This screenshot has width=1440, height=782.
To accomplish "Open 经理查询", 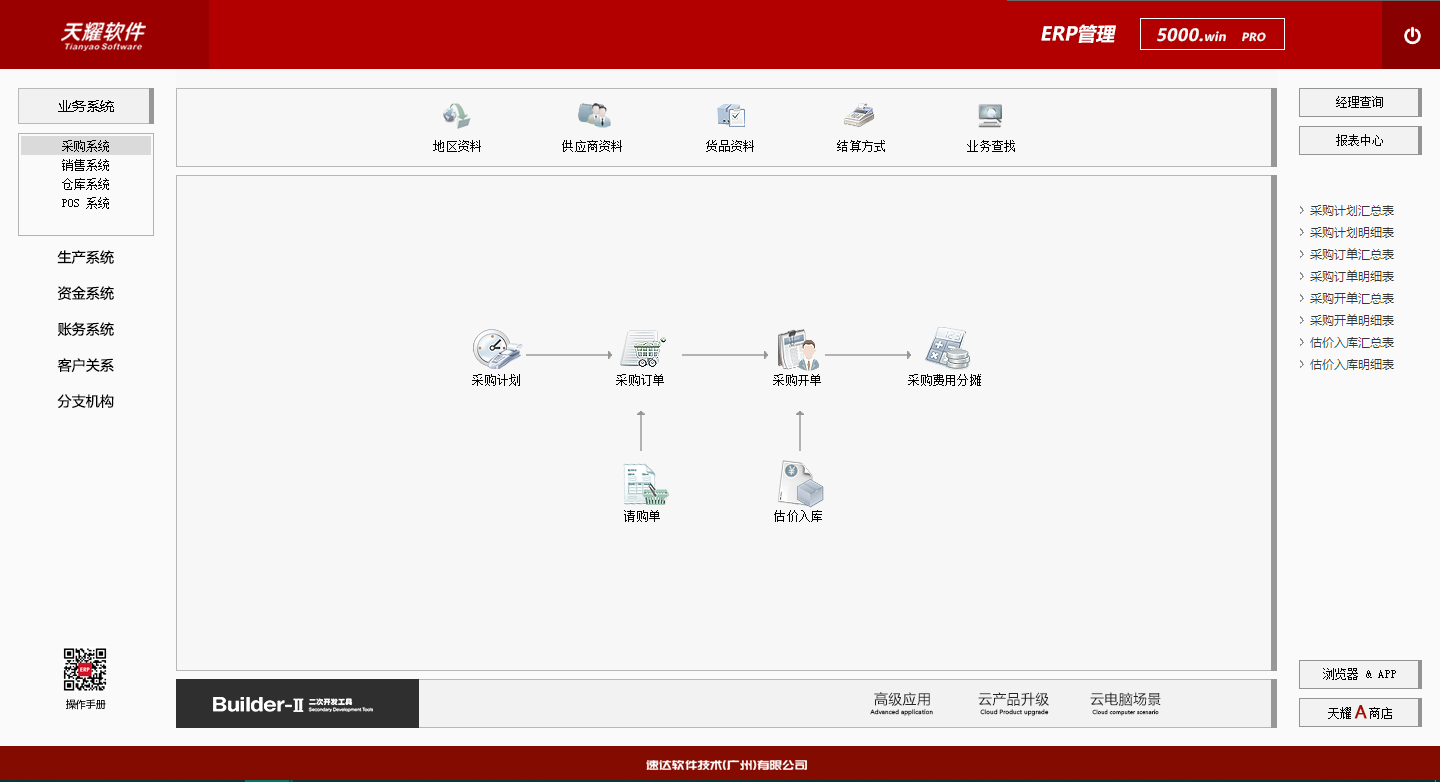I will 1358,102.
